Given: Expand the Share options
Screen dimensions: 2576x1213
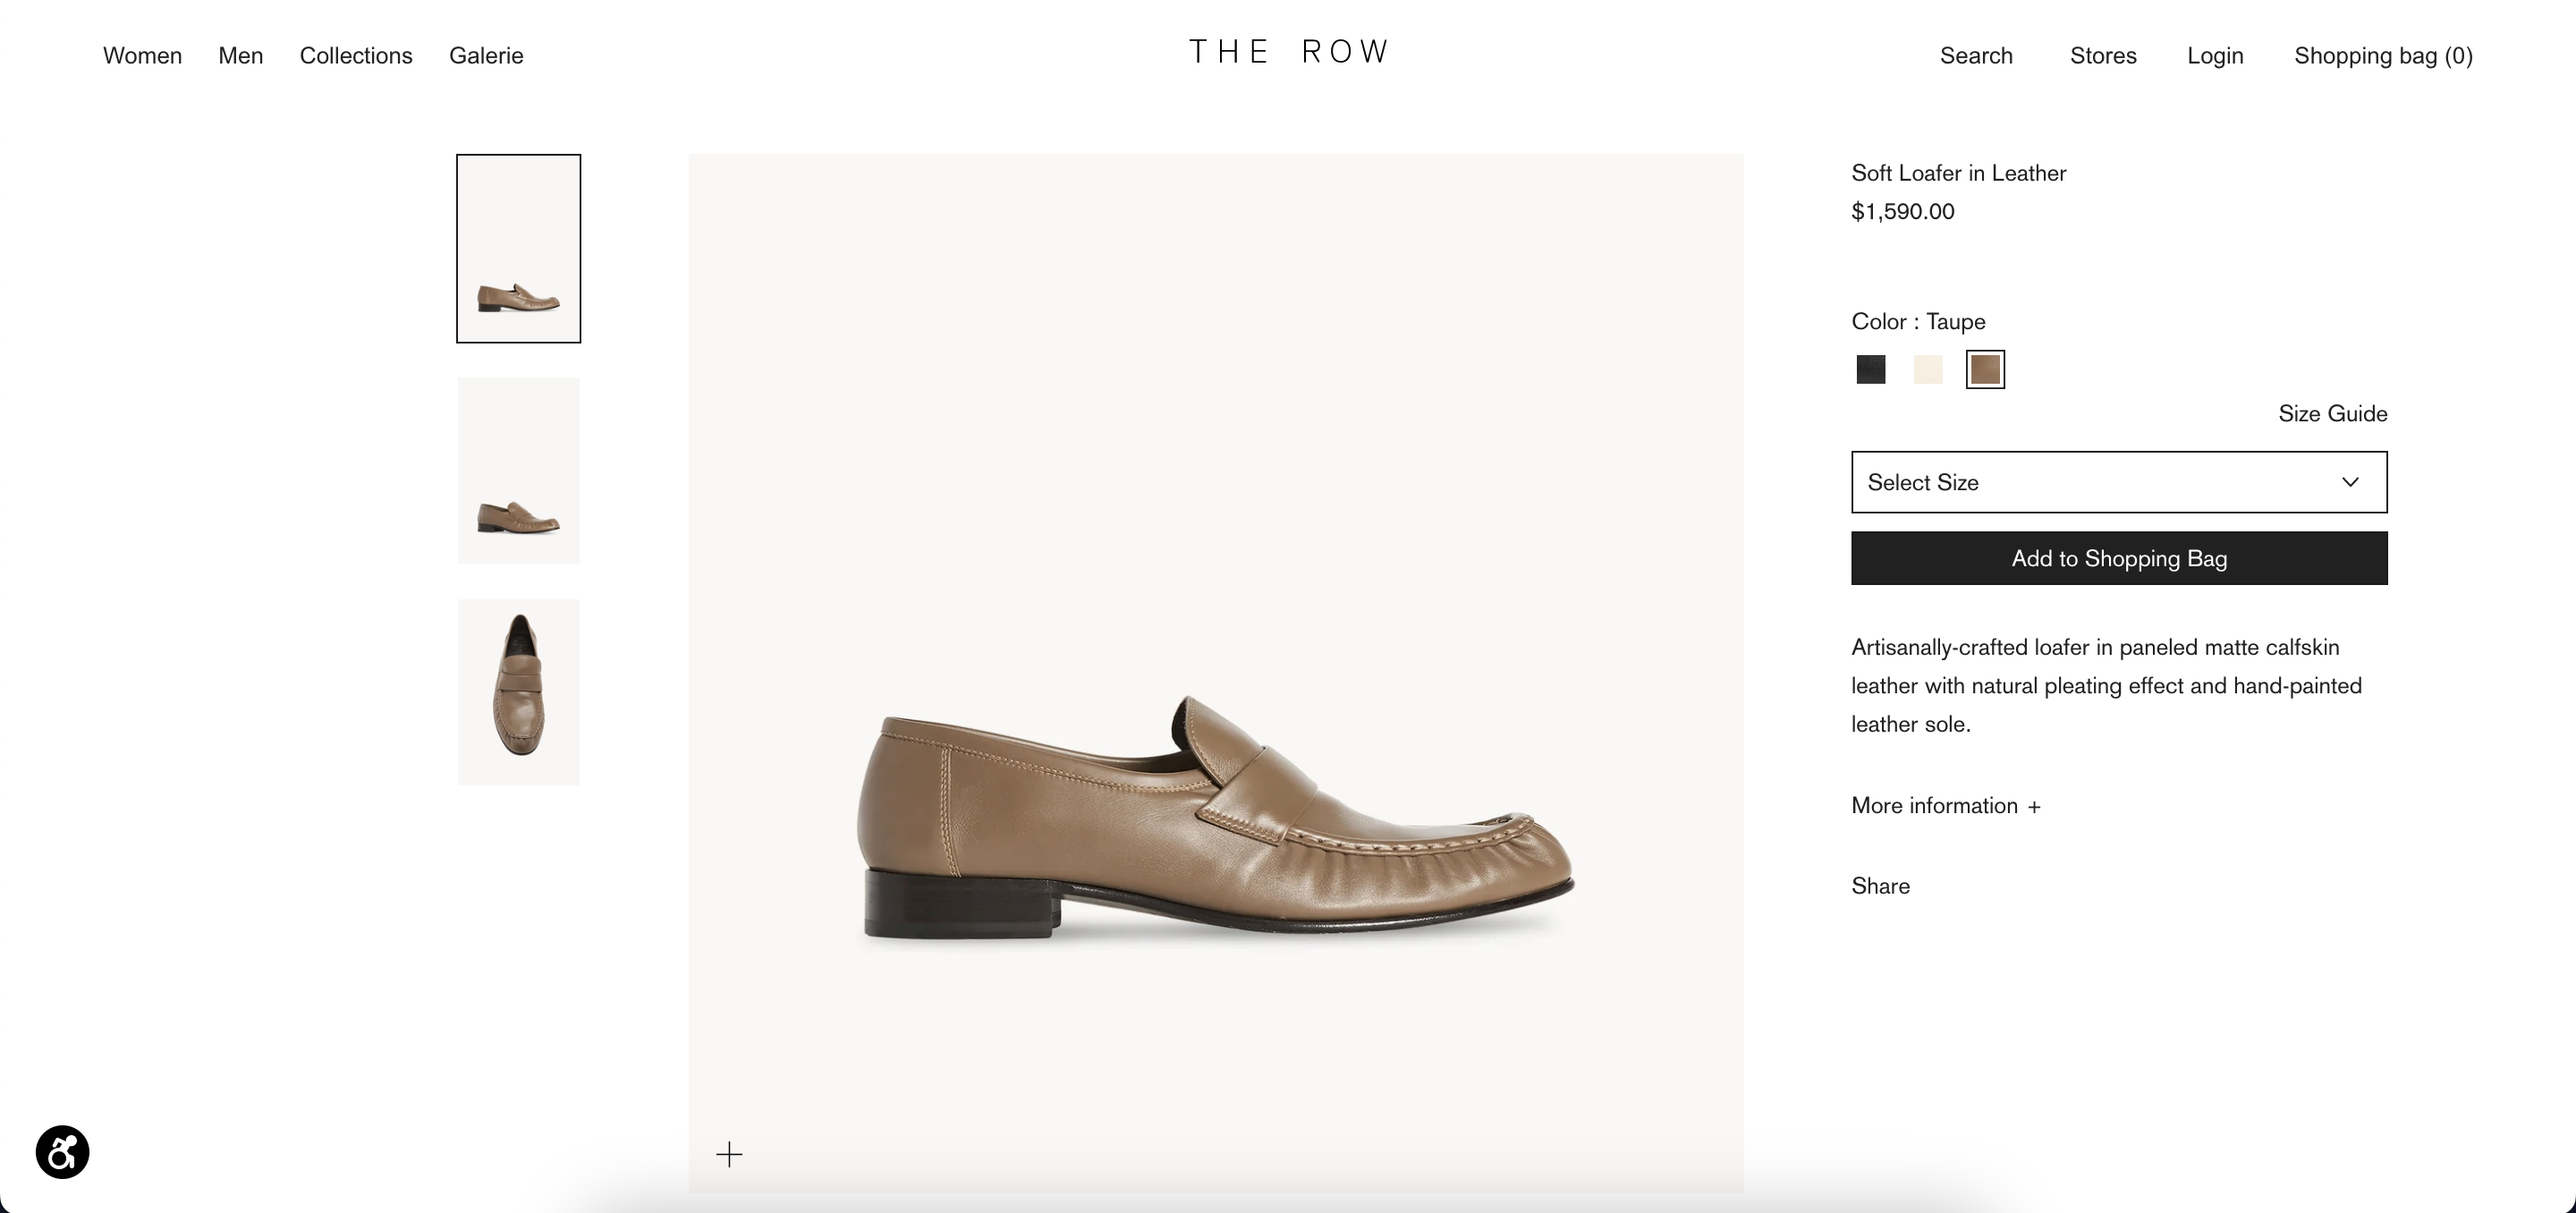Looking at the screenshot, I should tap(1880, 886).
